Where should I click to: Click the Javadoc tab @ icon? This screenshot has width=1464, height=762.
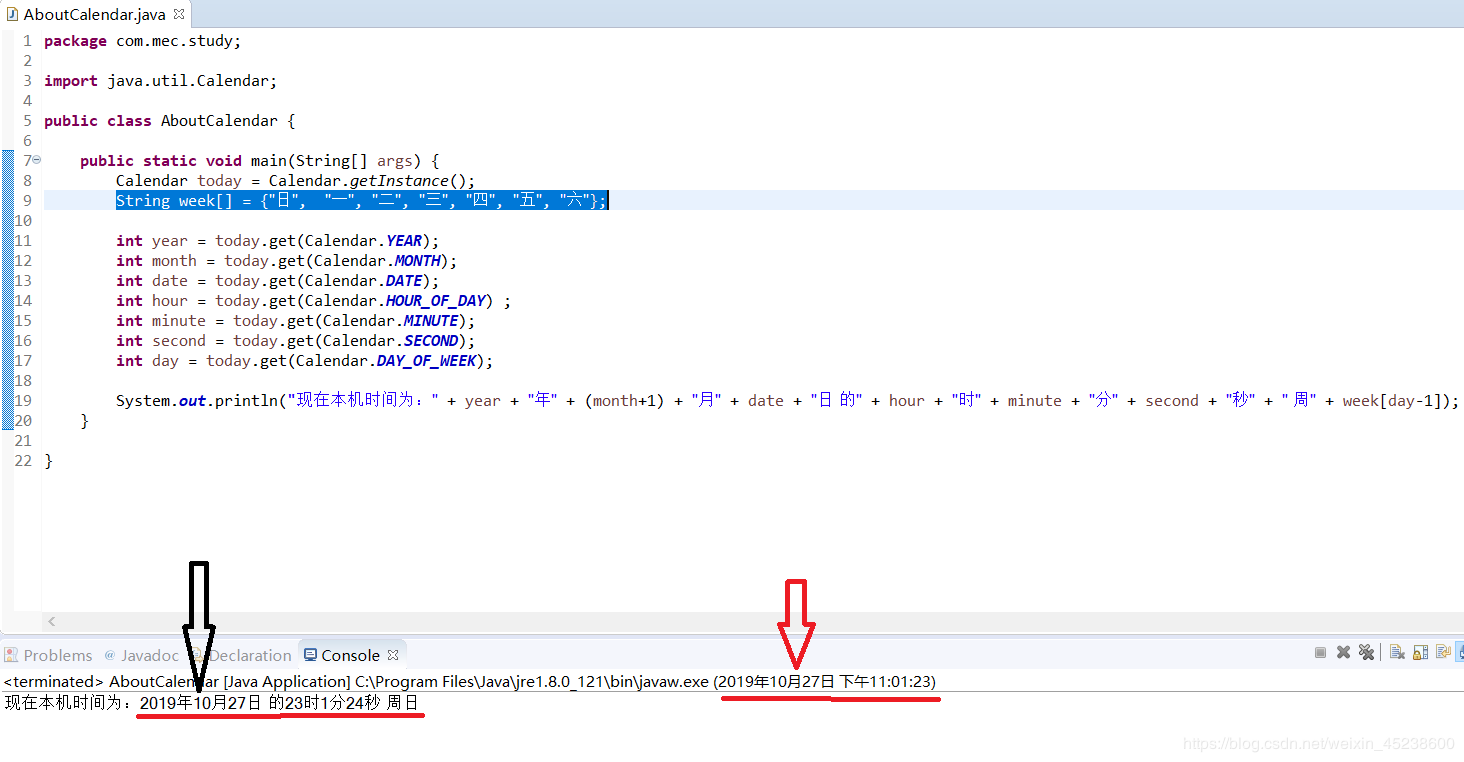(x=111, y=655)
